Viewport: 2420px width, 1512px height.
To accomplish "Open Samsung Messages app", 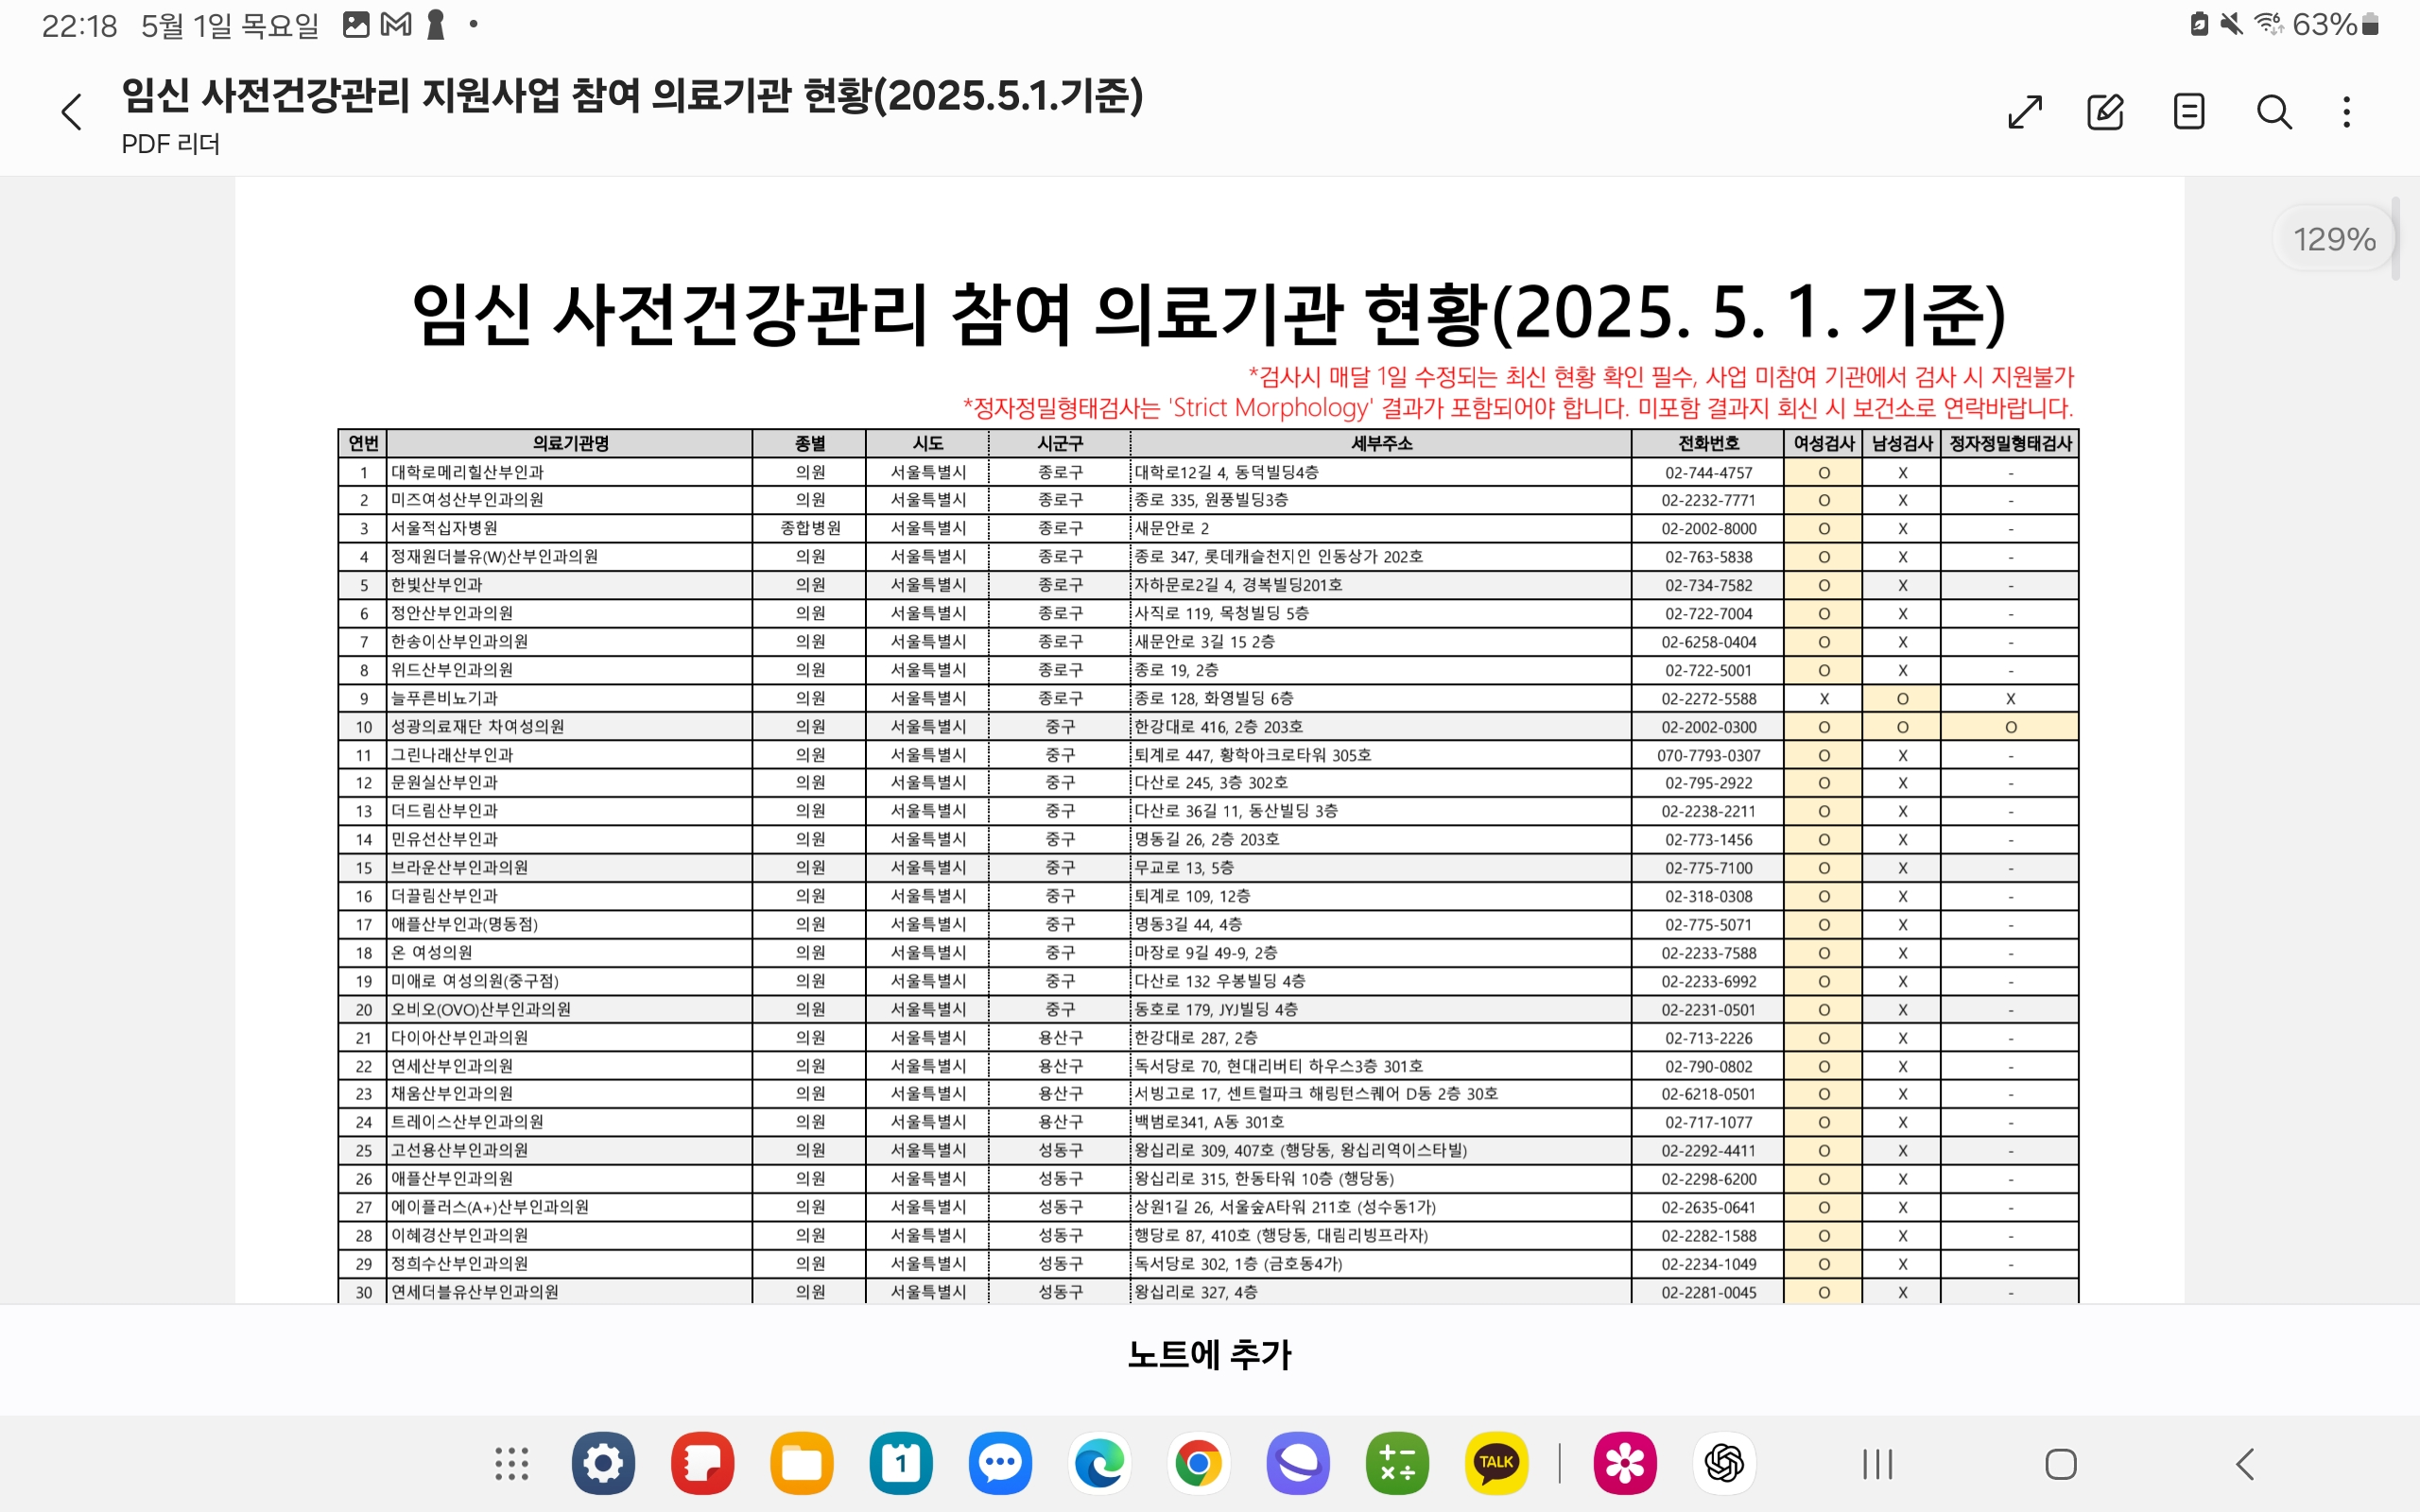I will [1000, 1464].
